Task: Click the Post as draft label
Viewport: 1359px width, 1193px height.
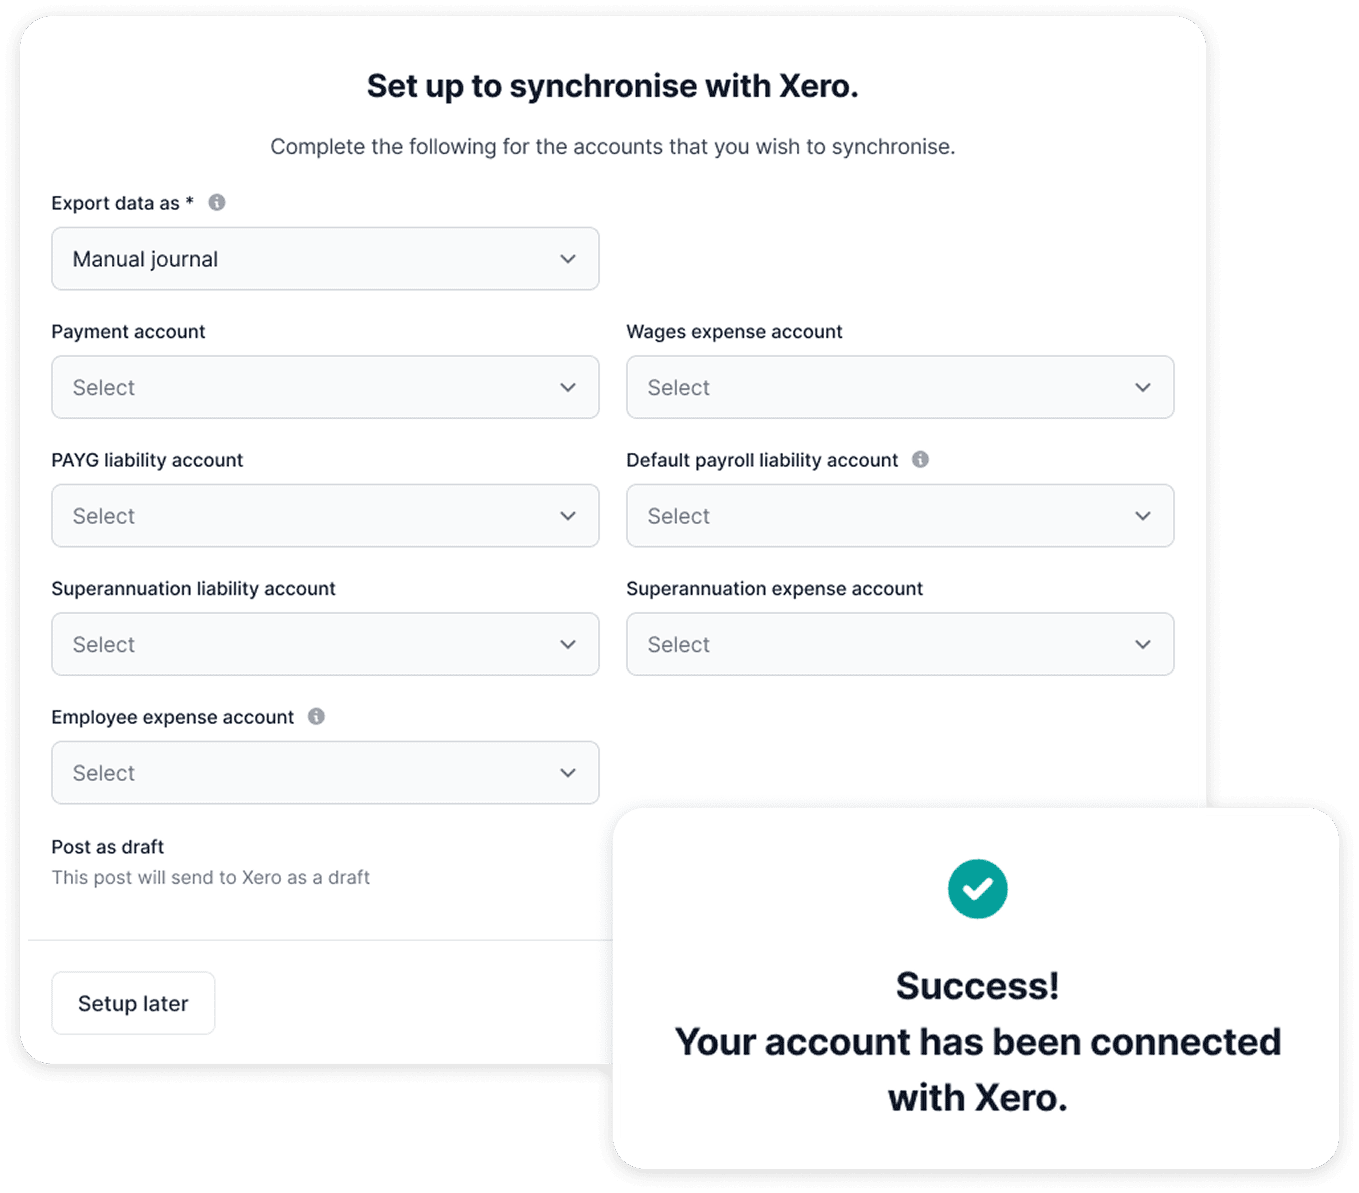Action: 108,847
